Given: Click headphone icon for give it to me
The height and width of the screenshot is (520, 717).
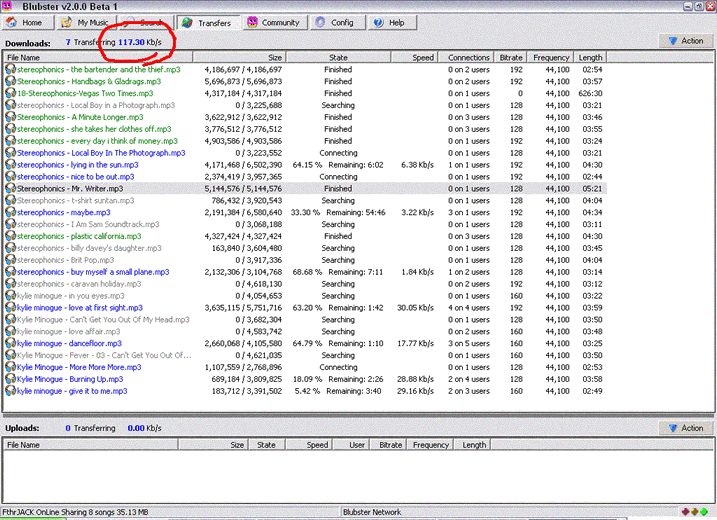Looking at the screenshot, I should (10, 391).
